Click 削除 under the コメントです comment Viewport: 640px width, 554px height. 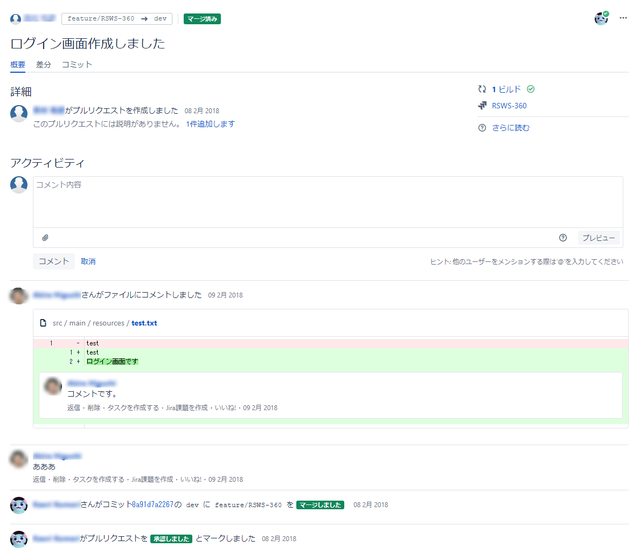tap(93, 407)
